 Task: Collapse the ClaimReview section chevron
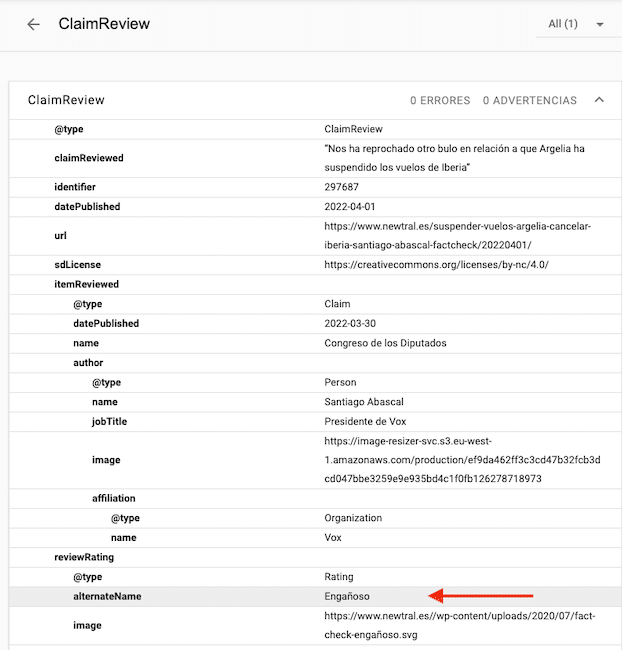599,100
